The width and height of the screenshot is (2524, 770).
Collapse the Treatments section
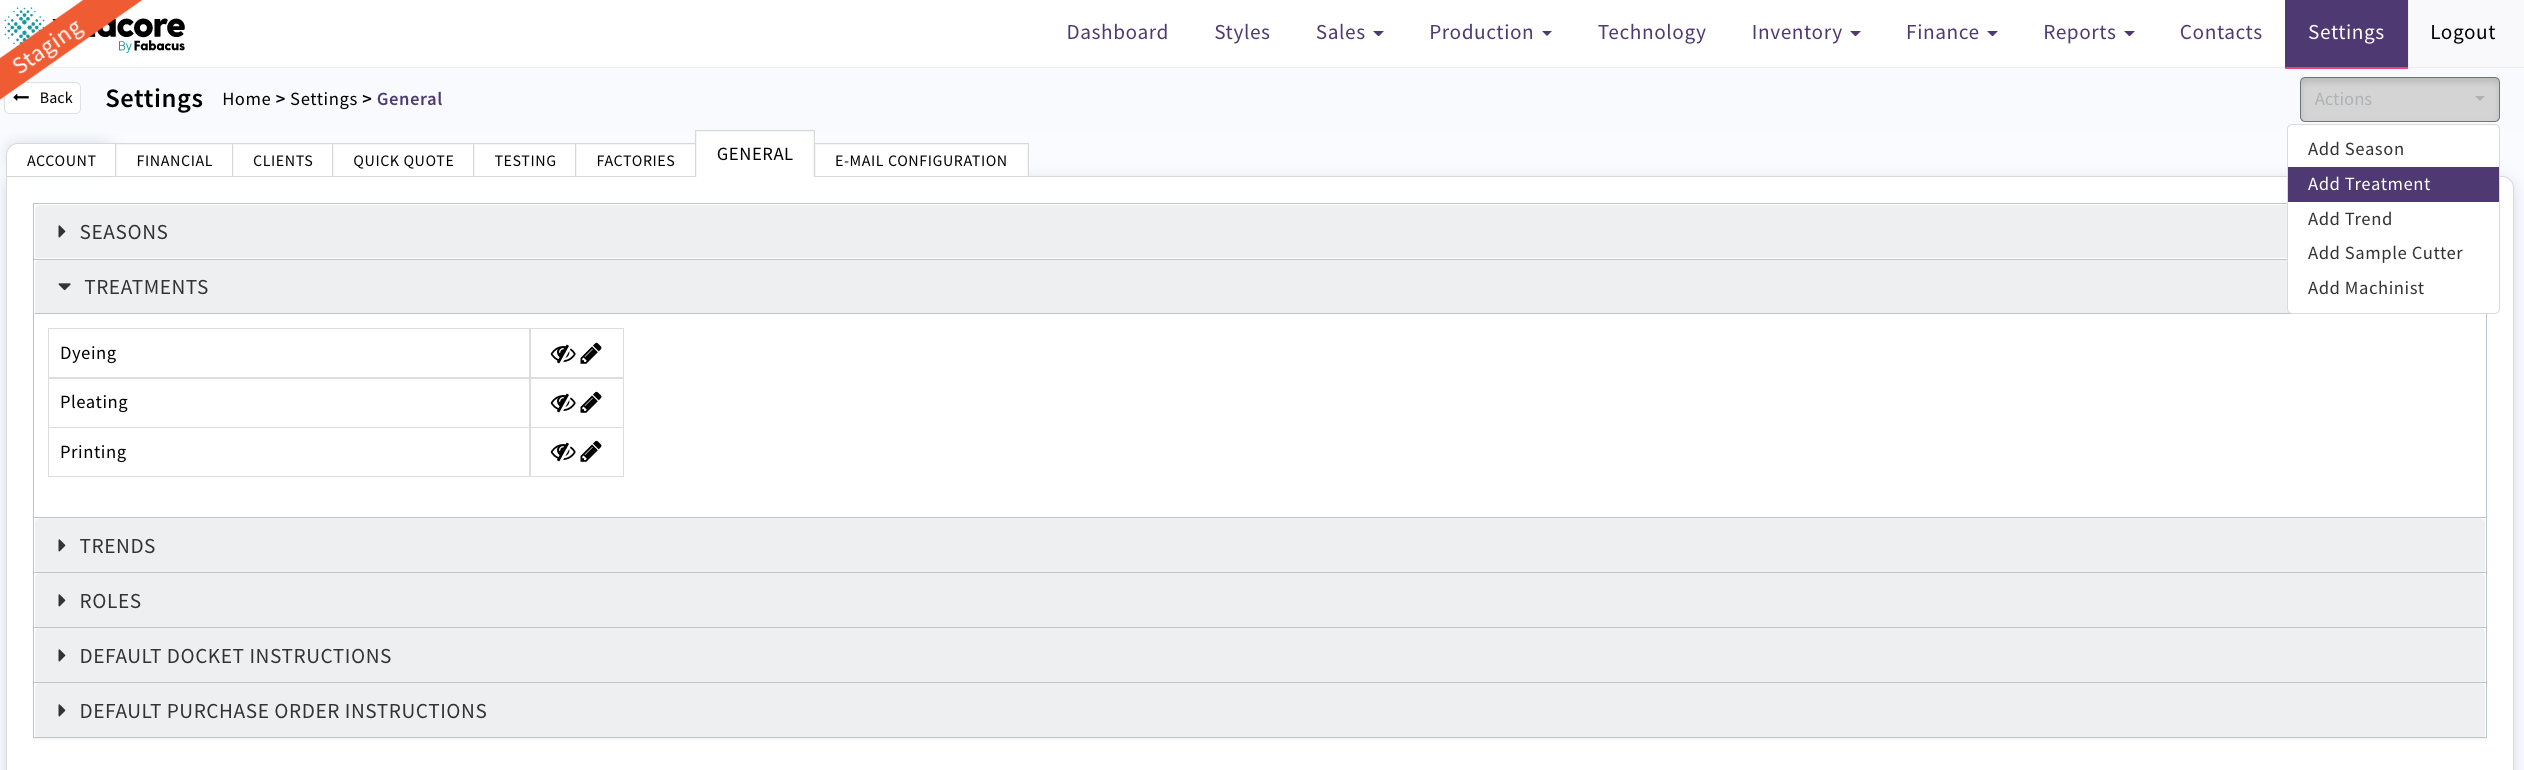[146, 287]
